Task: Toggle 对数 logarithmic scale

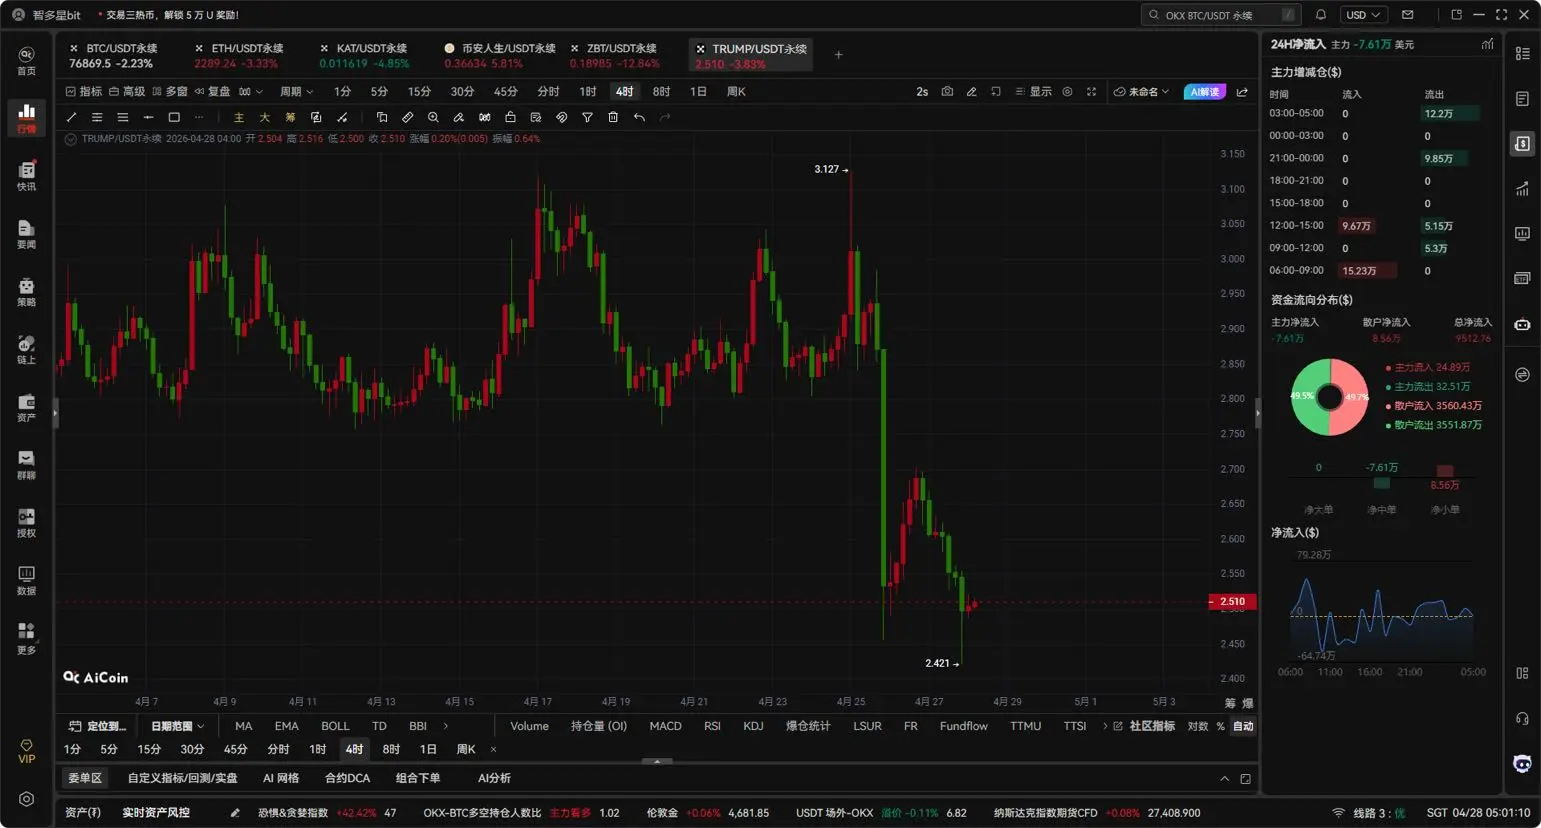Action: (1198, 726)
